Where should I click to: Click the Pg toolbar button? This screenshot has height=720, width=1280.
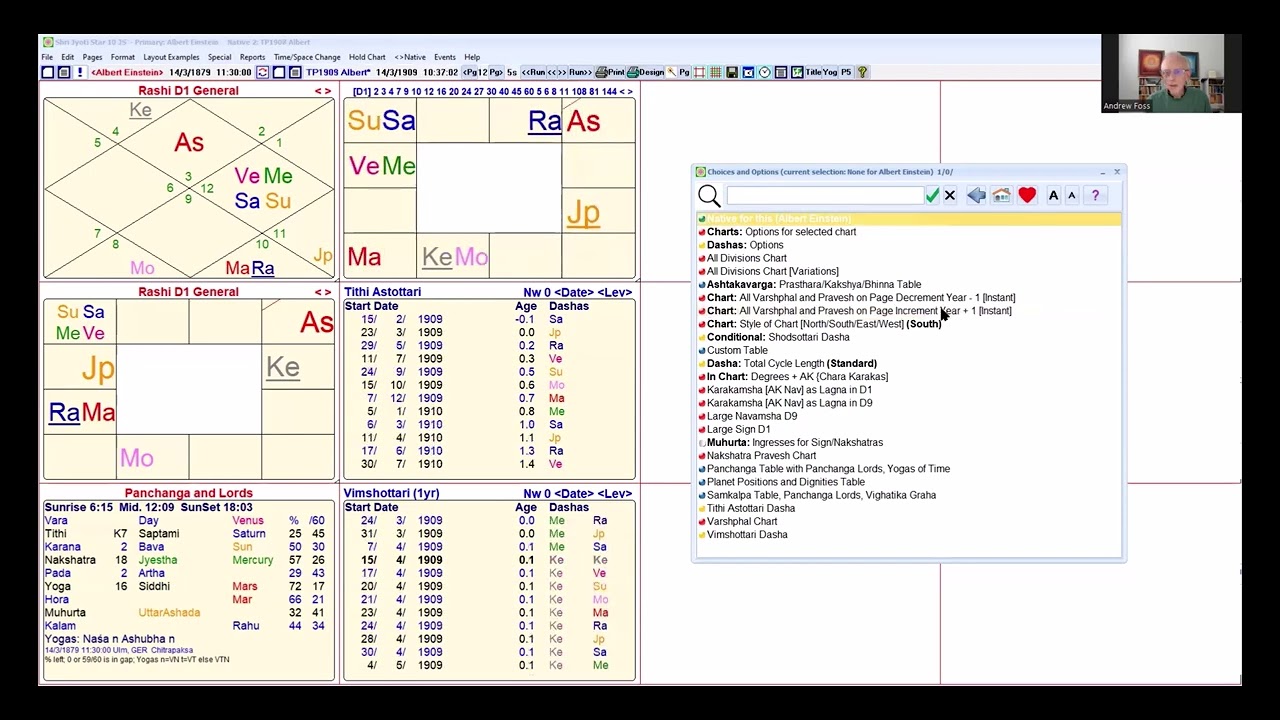[x=684, y=72]
